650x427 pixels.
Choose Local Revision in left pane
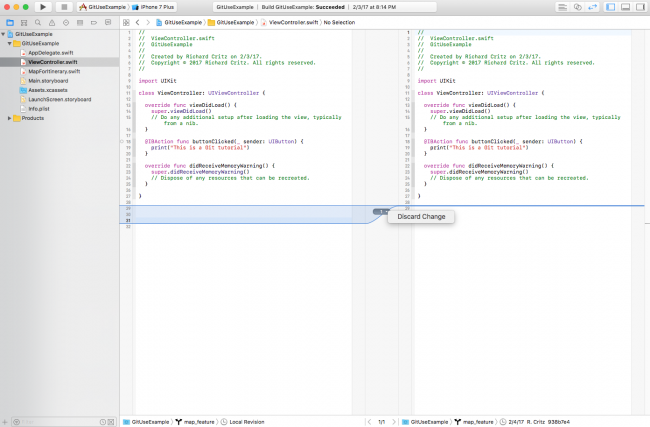(x=243, y=422)
